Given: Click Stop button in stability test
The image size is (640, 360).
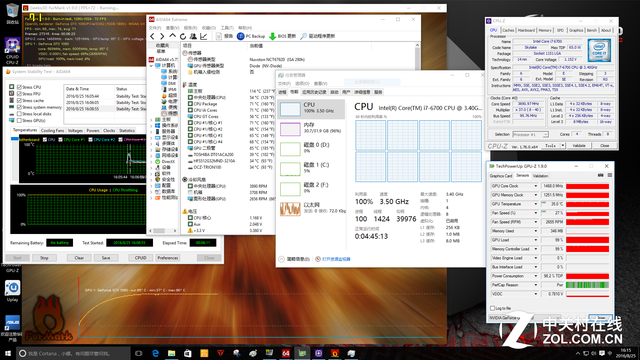Looking at the screenshot, I should [44, 258].
